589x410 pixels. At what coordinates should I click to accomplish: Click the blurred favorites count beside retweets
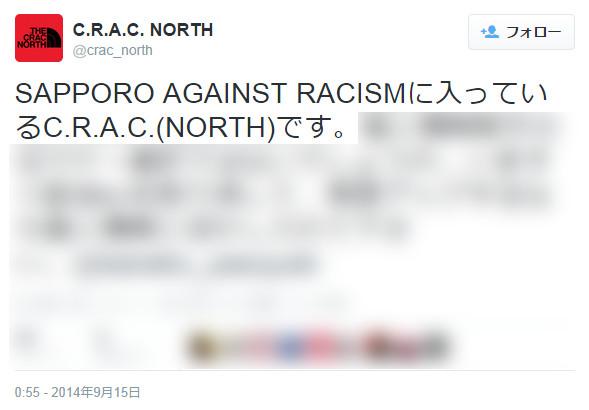[x=103, y=340]
